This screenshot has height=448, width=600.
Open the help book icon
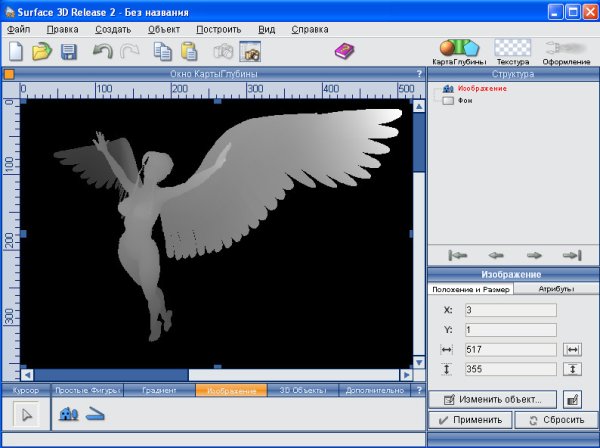[344, 50]
